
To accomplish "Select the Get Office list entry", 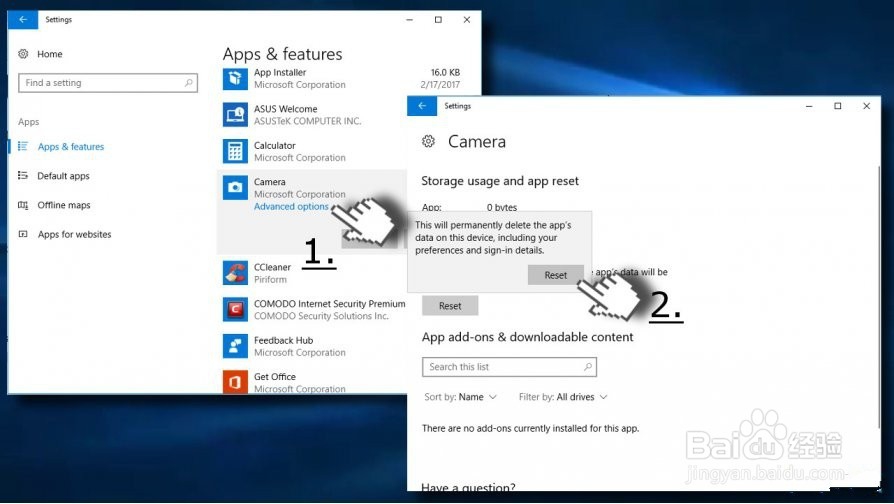I will [312, 382].
